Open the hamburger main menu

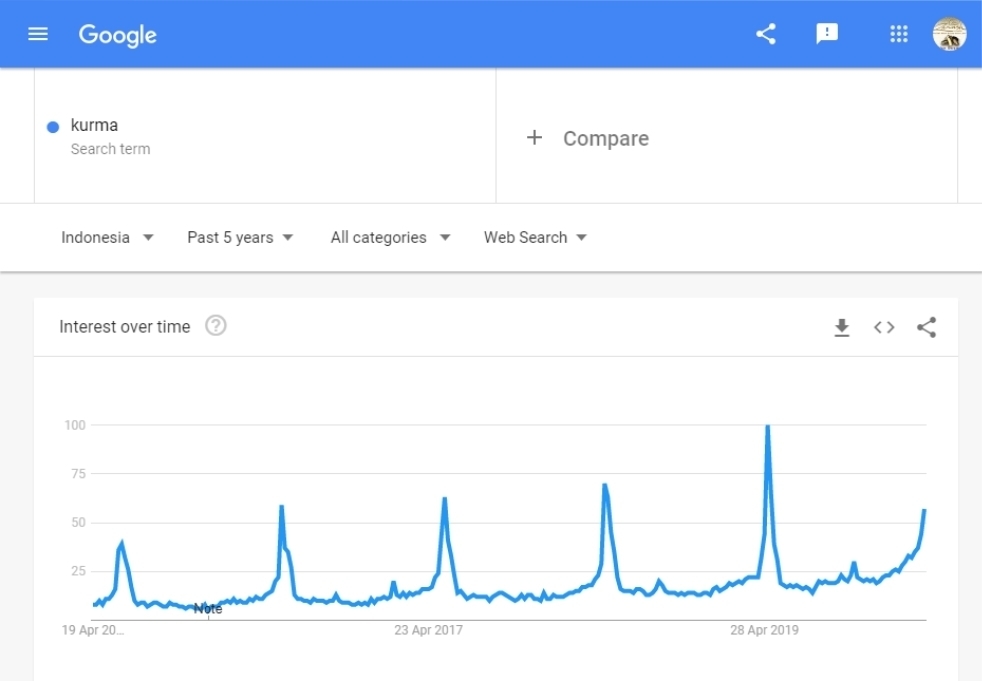point(38,34)
